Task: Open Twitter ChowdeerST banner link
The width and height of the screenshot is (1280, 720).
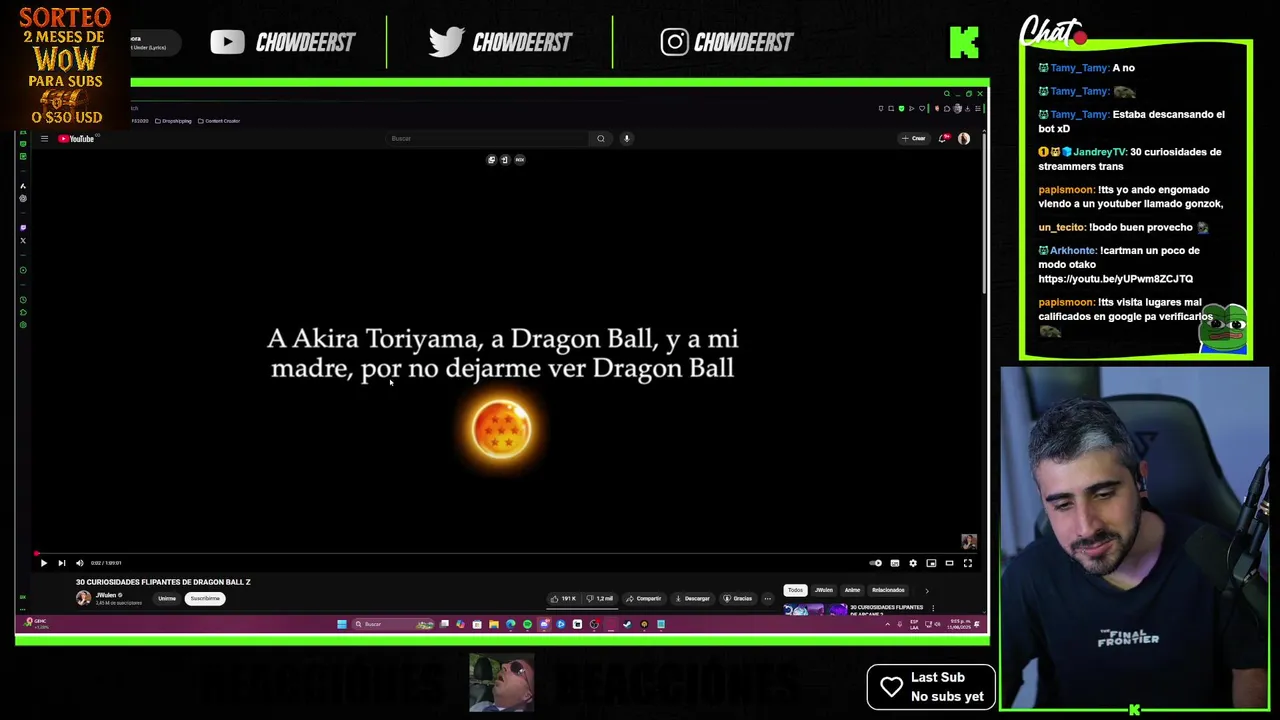Action: pos(500,42)
